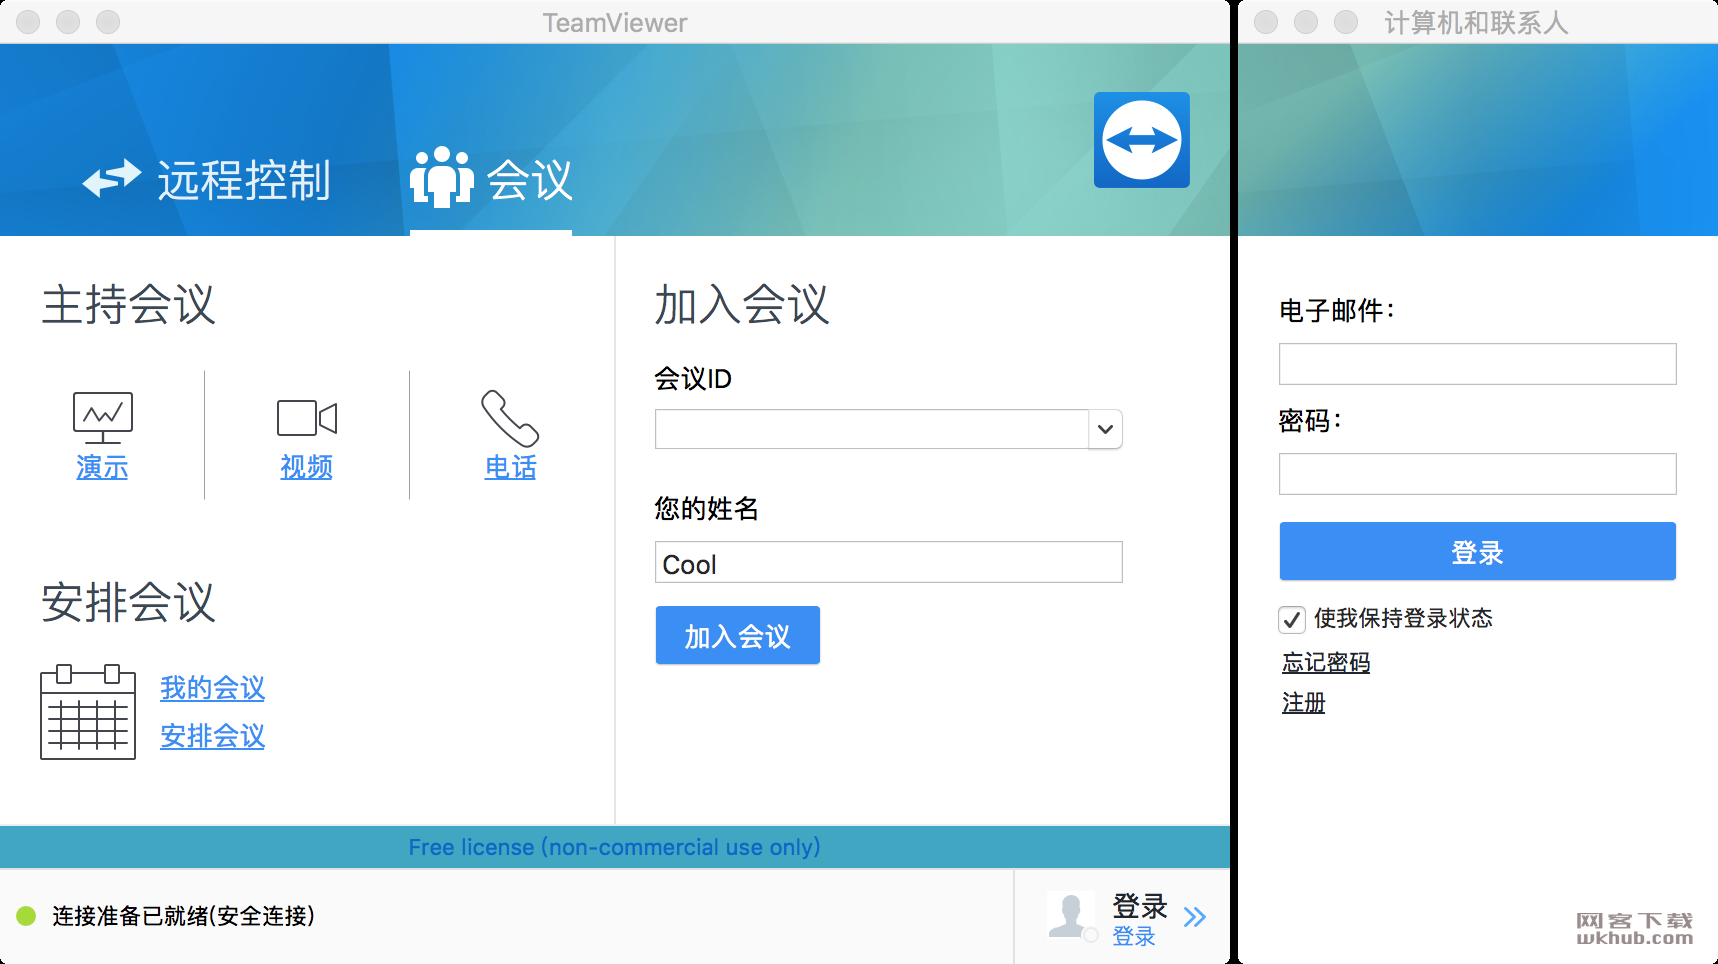Uncheck the 使我保持登录状态 checkbox
Screen dimensions: 1718x964
pyautogui.click(x=1291, y=619)
